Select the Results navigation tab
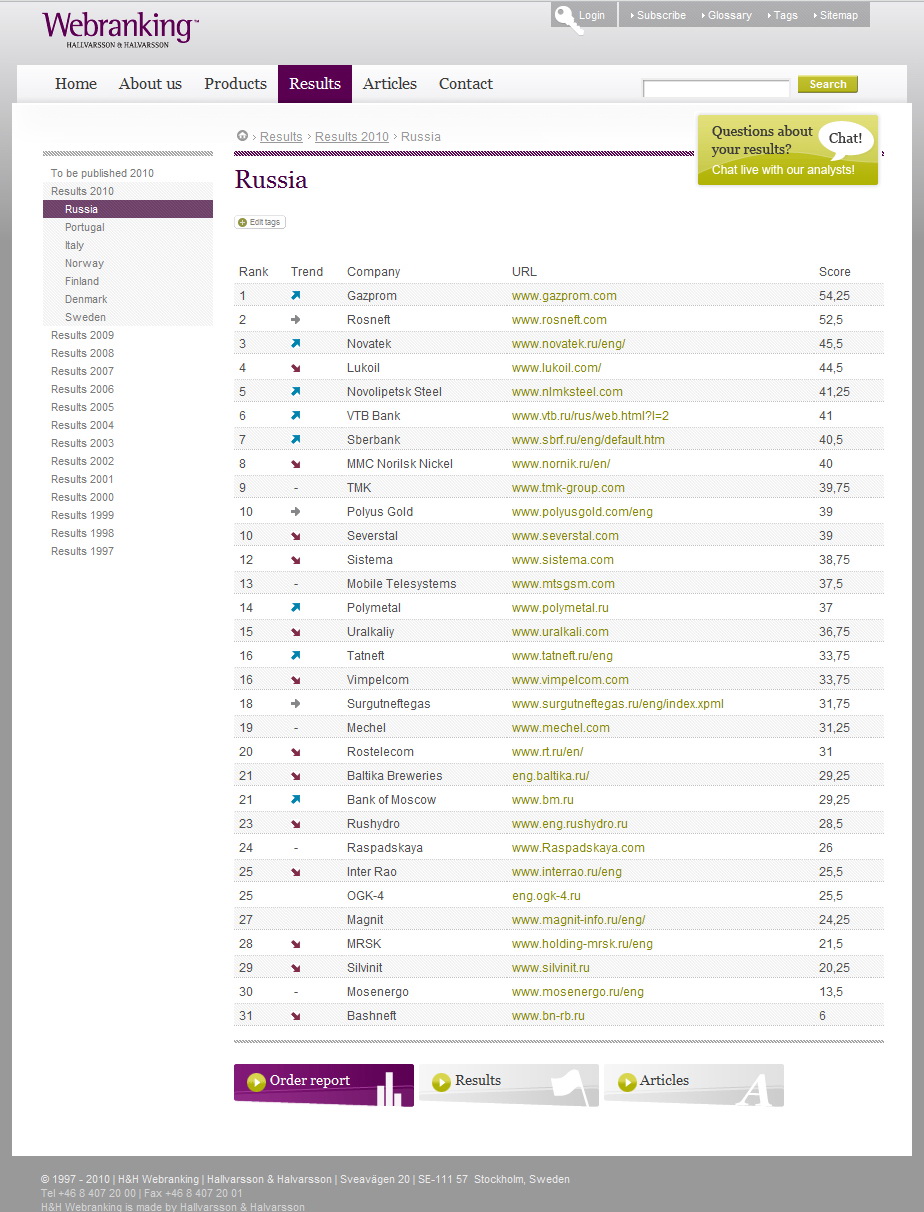This screenshot has width=924, height=1212. pos(315,84)
